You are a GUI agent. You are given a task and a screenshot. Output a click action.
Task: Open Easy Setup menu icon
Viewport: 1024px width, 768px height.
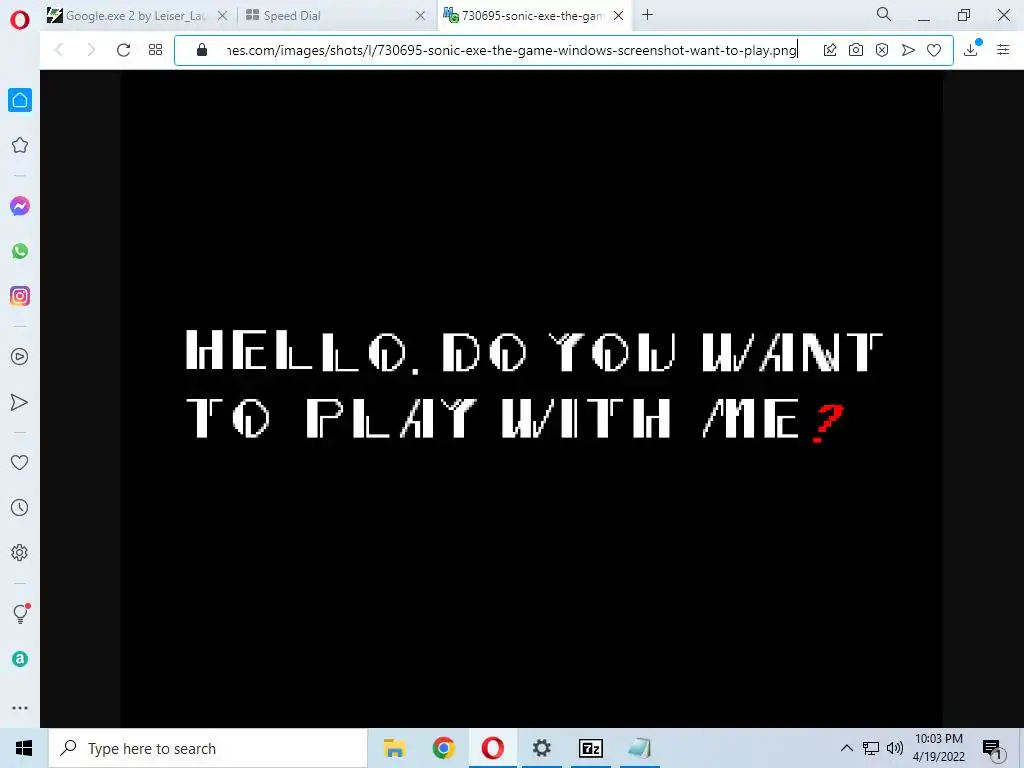1003,50
